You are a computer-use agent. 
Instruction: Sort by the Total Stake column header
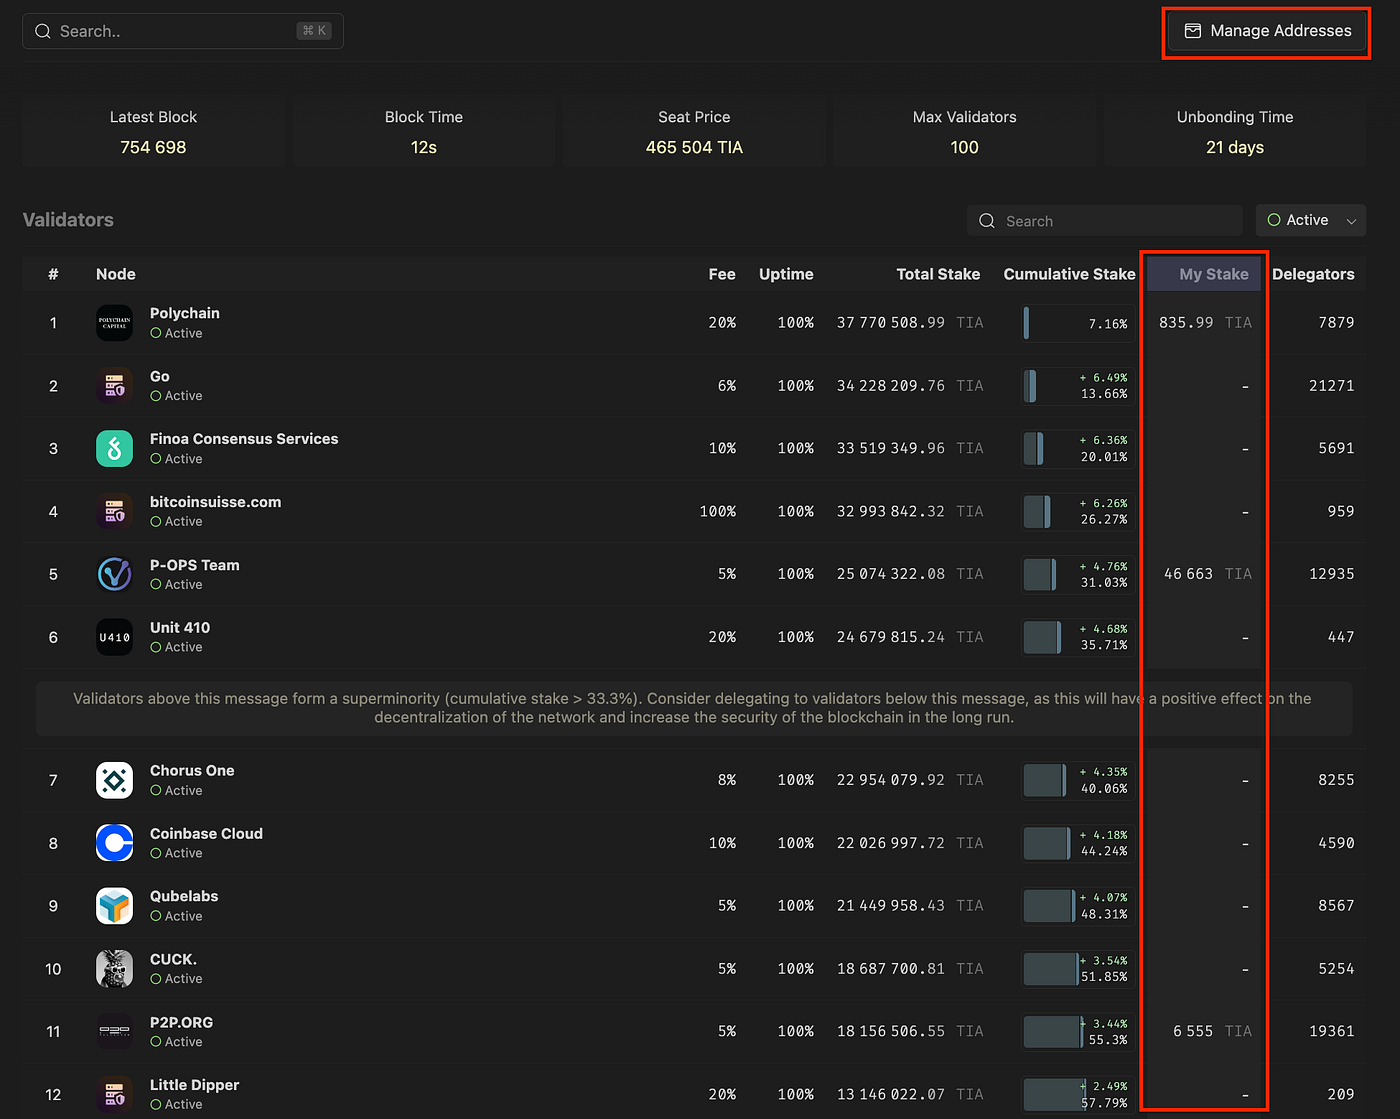[x=938, y=274]
